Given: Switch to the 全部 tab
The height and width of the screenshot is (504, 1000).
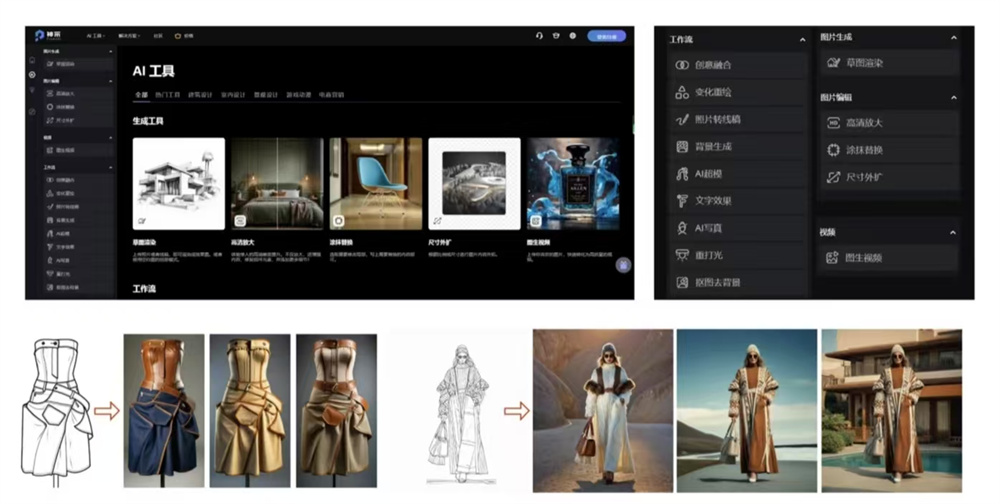Looking at the screenshot, I should [x=142, y=95].
